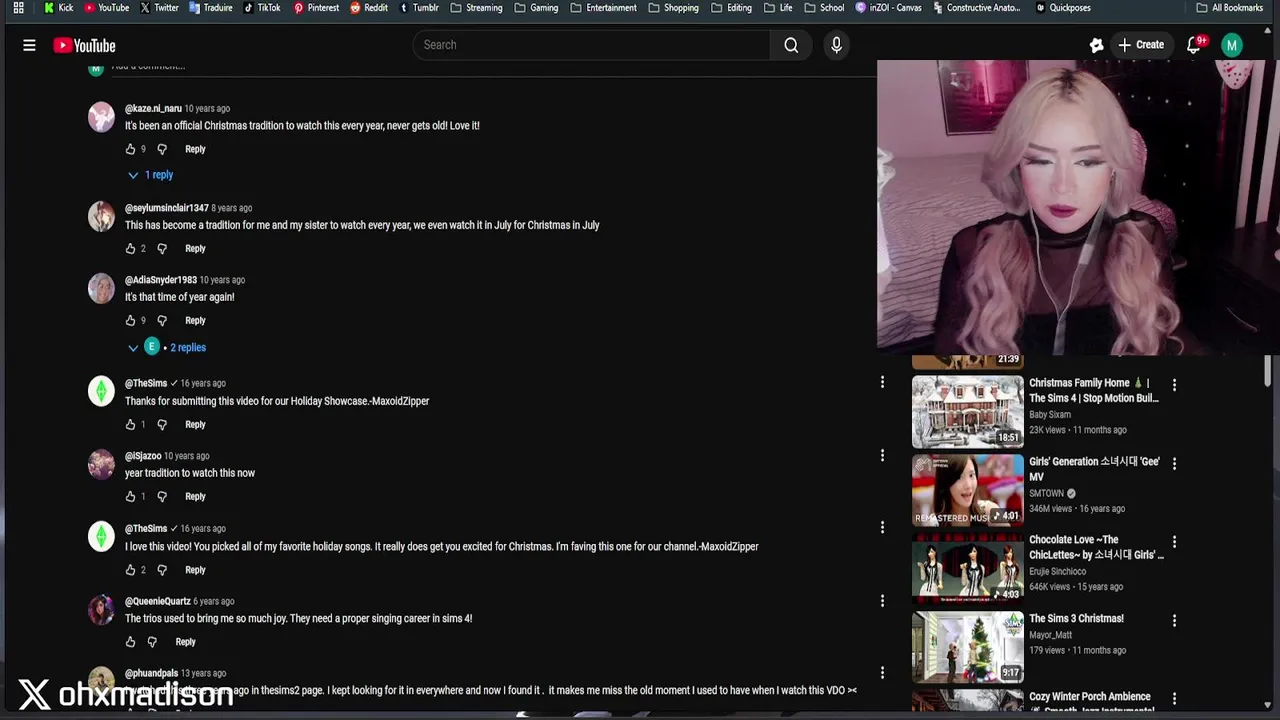This screenshot has width=1280, height=720.
Task: Open the Gaming bookmarks folder
Action: 537,8
